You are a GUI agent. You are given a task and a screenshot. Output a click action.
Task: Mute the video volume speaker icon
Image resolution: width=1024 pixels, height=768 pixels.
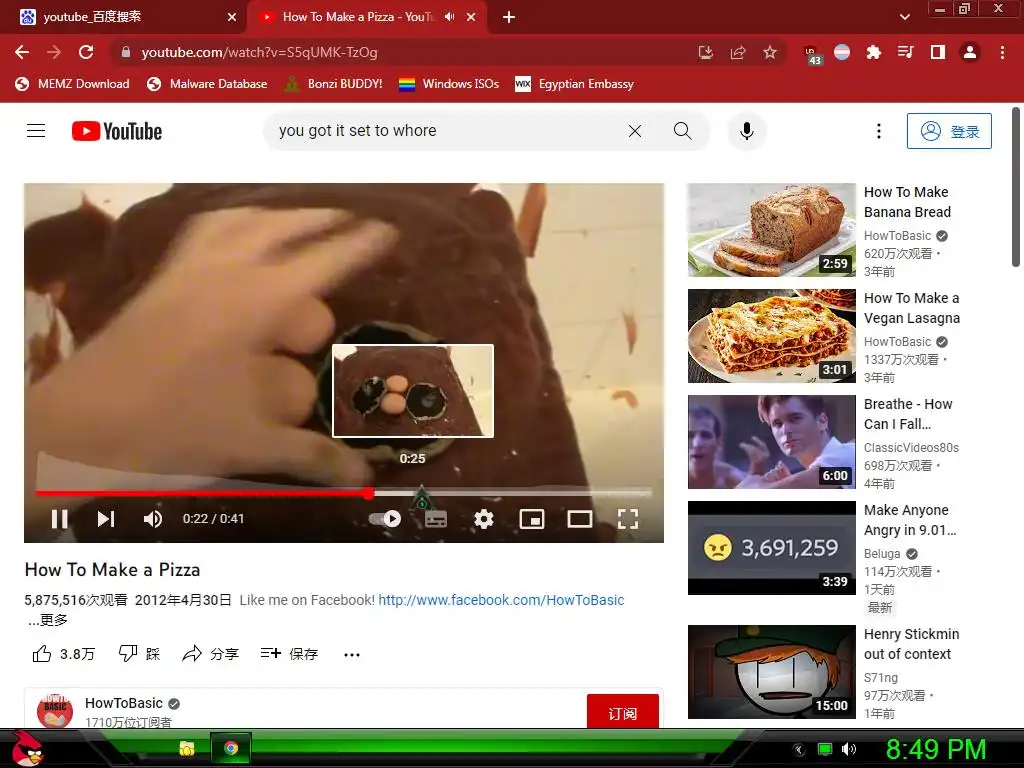tap(153, 519)
